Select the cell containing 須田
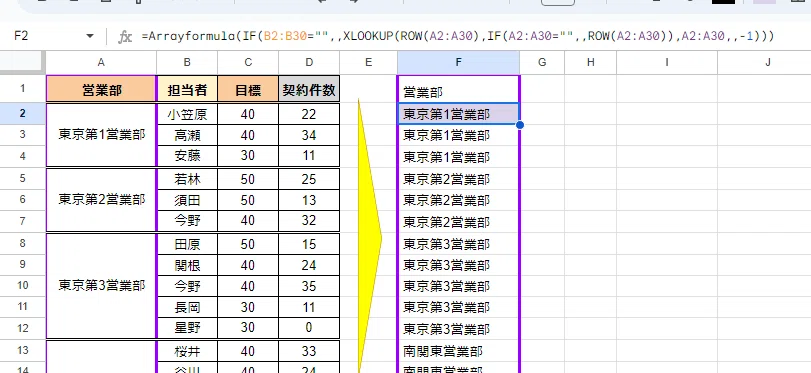 tap(187, 200)
